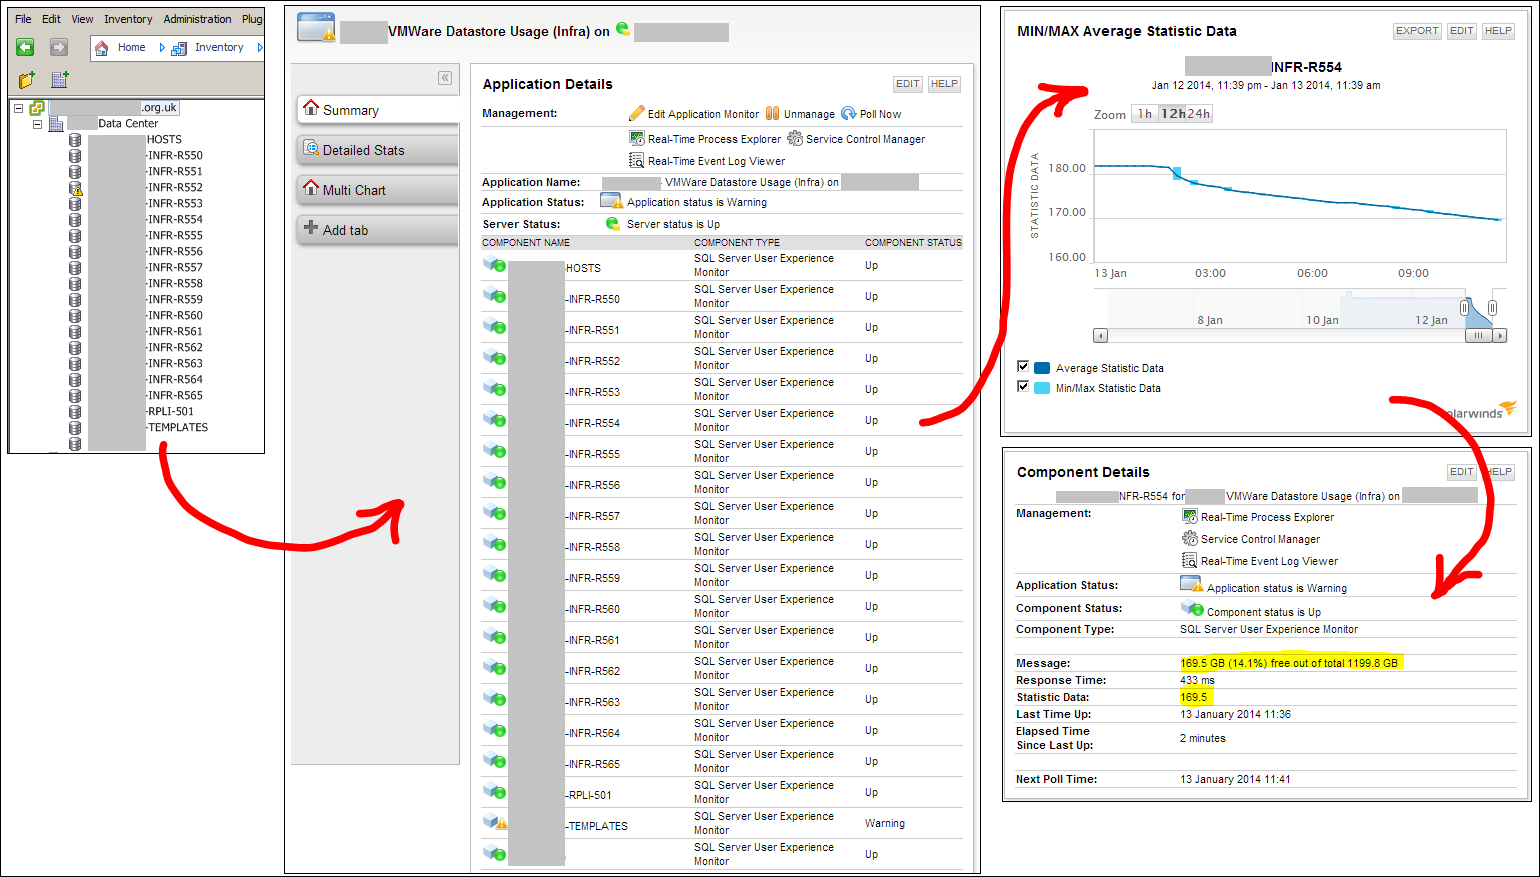Collapse the root .org.uk tree node
Image resolution: width=1540 pixels, height=877 pixels.
(18, 108)
